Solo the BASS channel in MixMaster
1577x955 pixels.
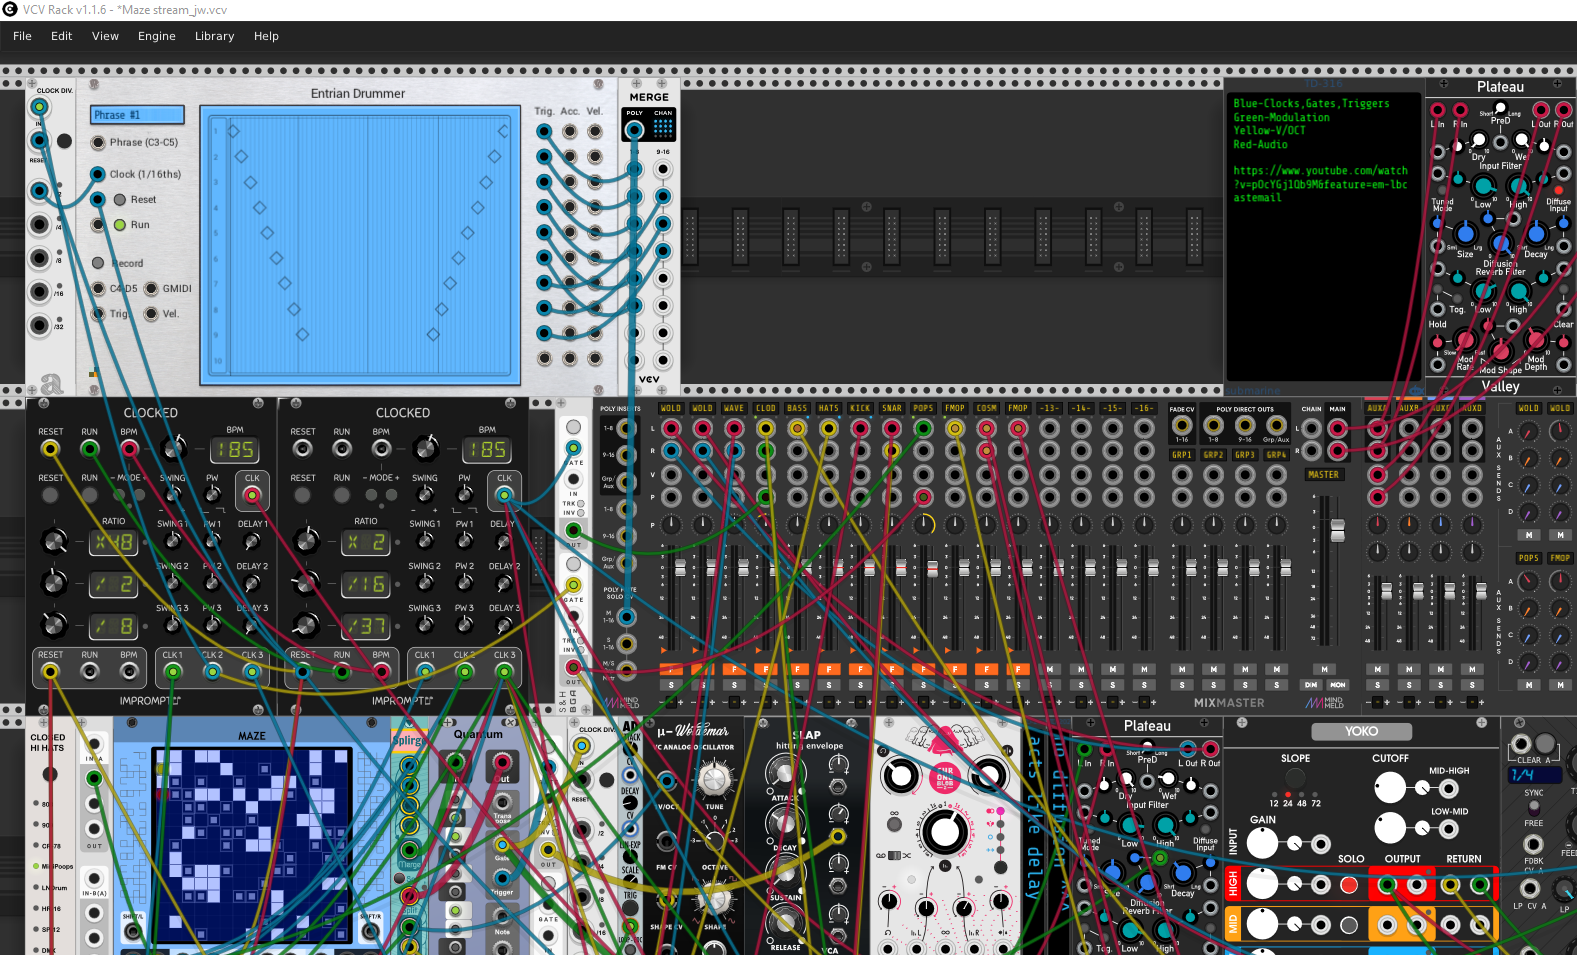pos(797,685)
